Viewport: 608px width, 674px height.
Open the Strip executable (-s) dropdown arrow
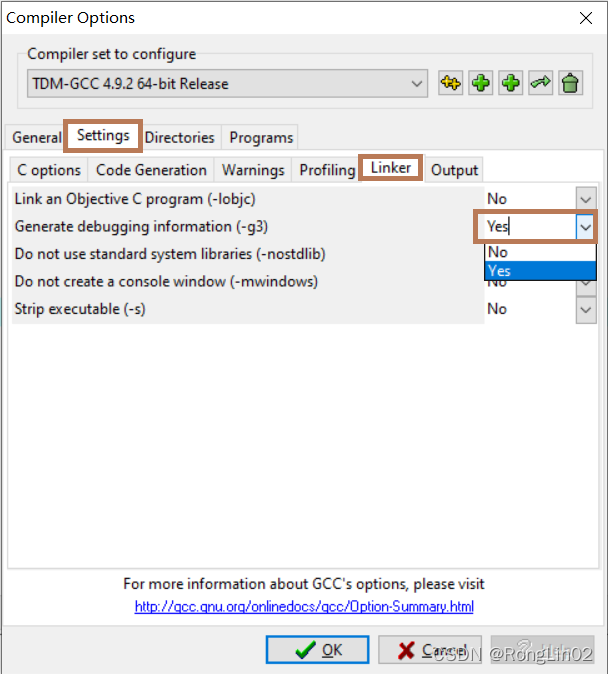pos(586,309)
